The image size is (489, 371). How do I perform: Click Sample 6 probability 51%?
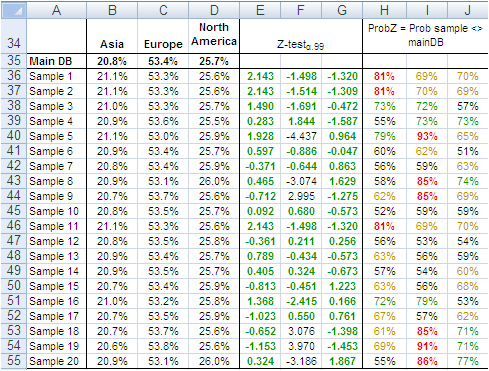tap(468, 151)
